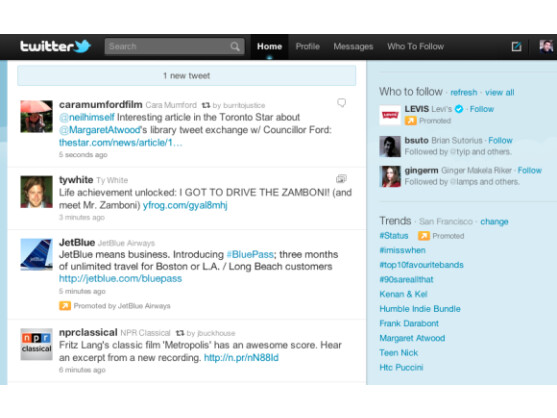557x418 pixels.
Task: Click the verified badge next to Levi's
Action: click(x=459, y=109)
